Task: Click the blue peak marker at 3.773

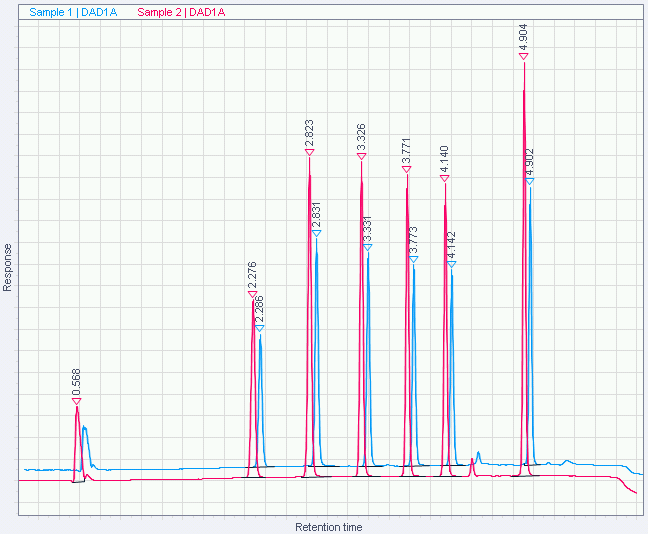Action: [414, 259]
